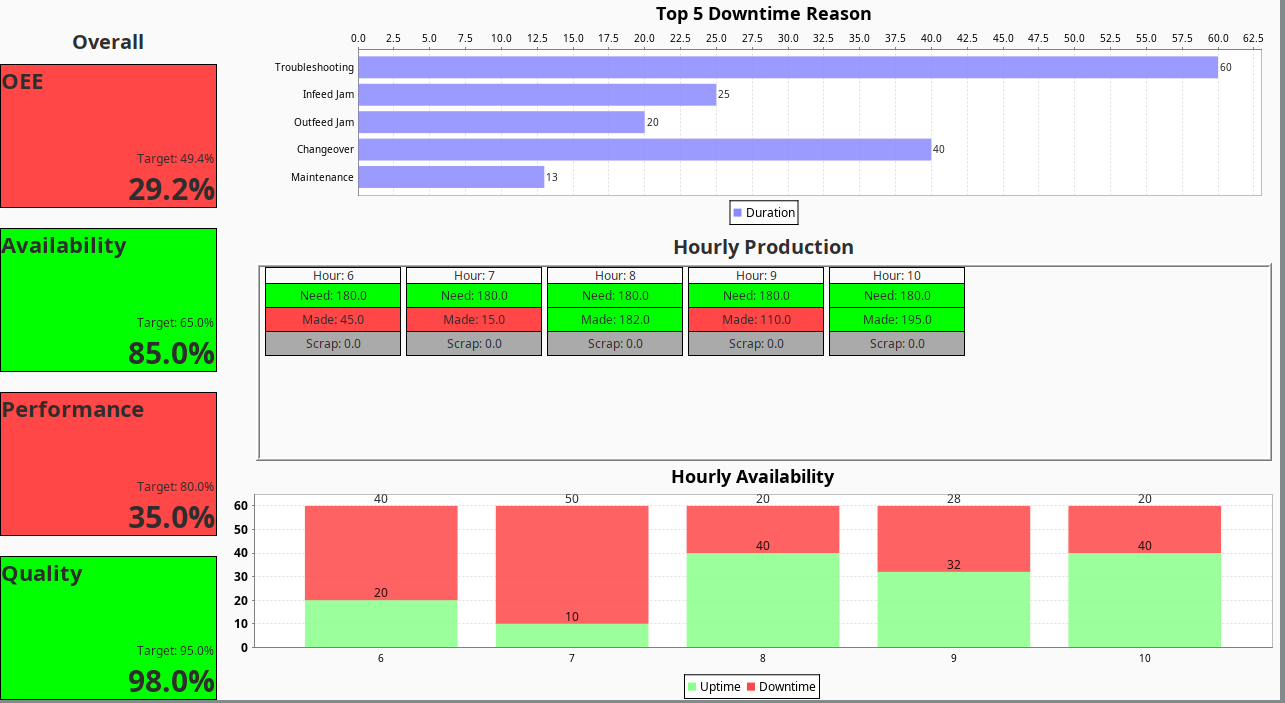1285x703 pixels.
Task: Select the Outfeed Jam bar
Action: click(500, 122)
